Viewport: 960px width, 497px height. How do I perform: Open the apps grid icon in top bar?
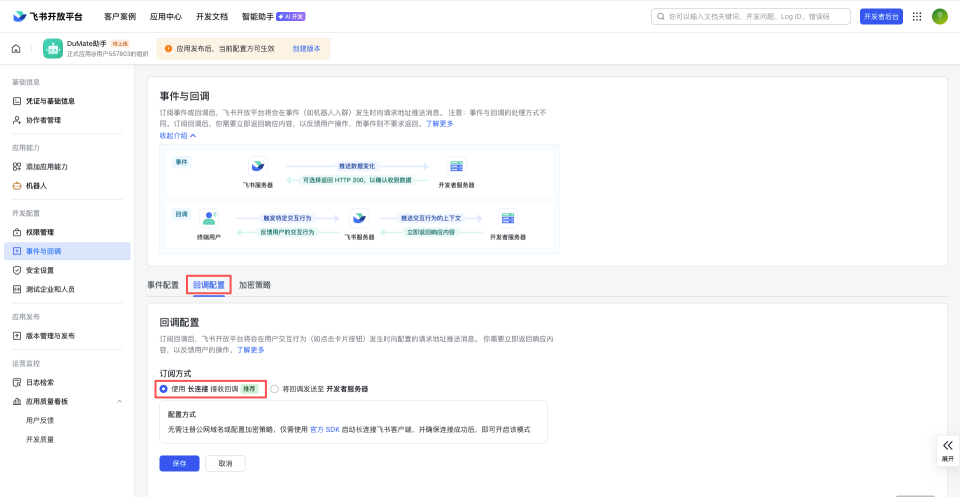[917, 16]
